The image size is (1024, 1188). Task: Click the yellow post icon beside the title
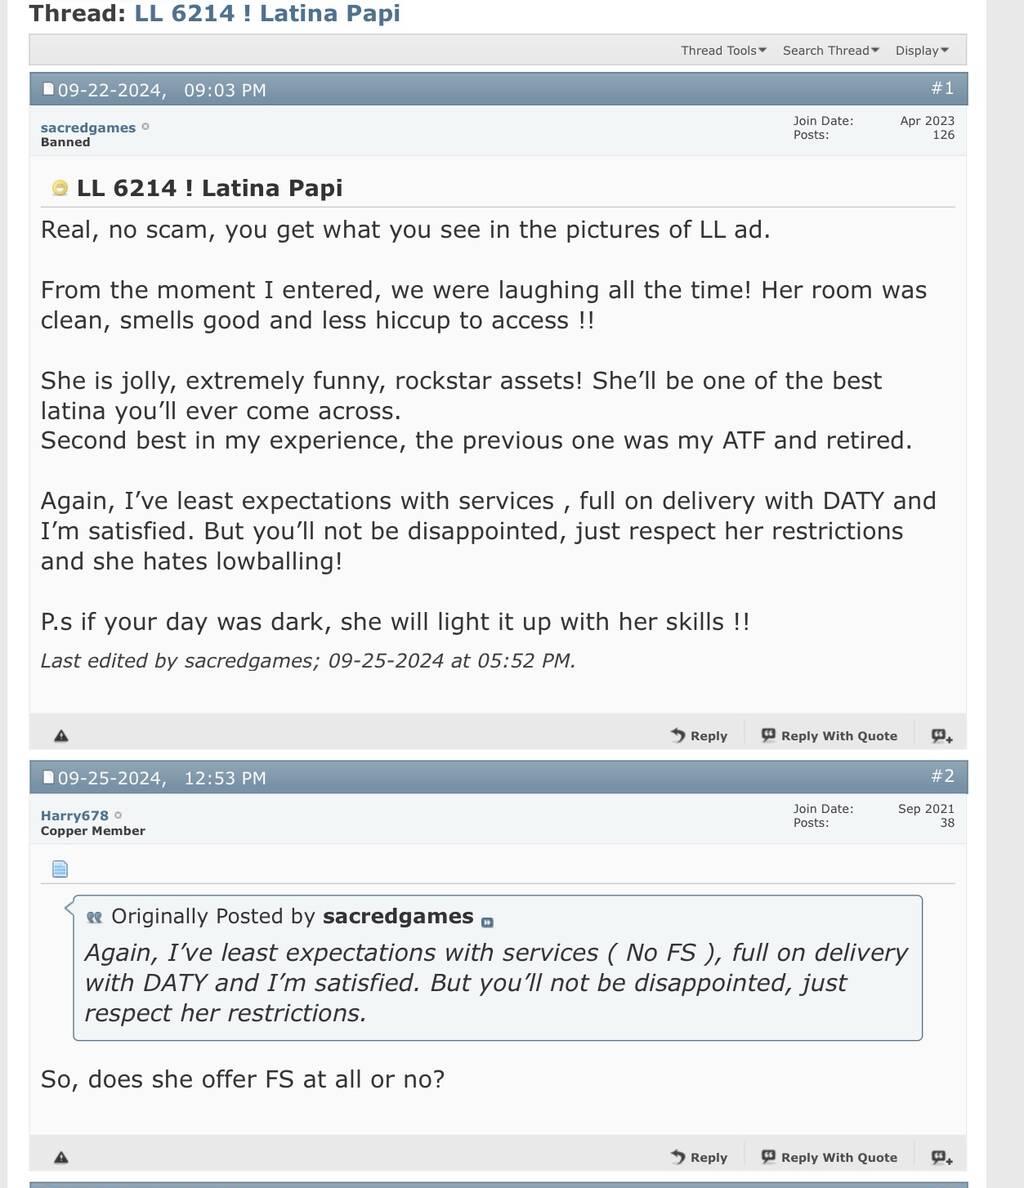(60, 188)
